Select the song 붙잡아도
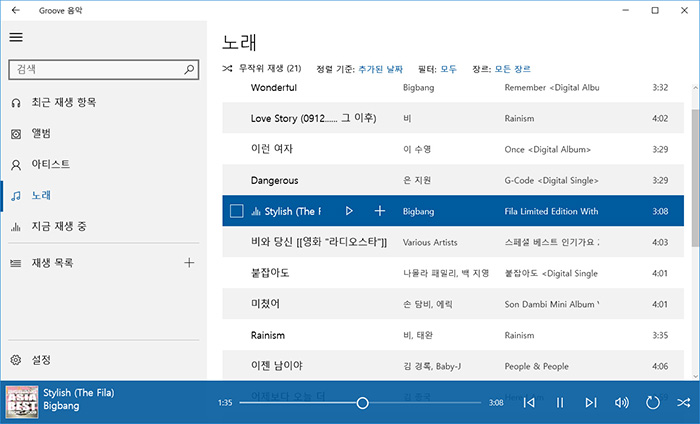 pos(270,273)
